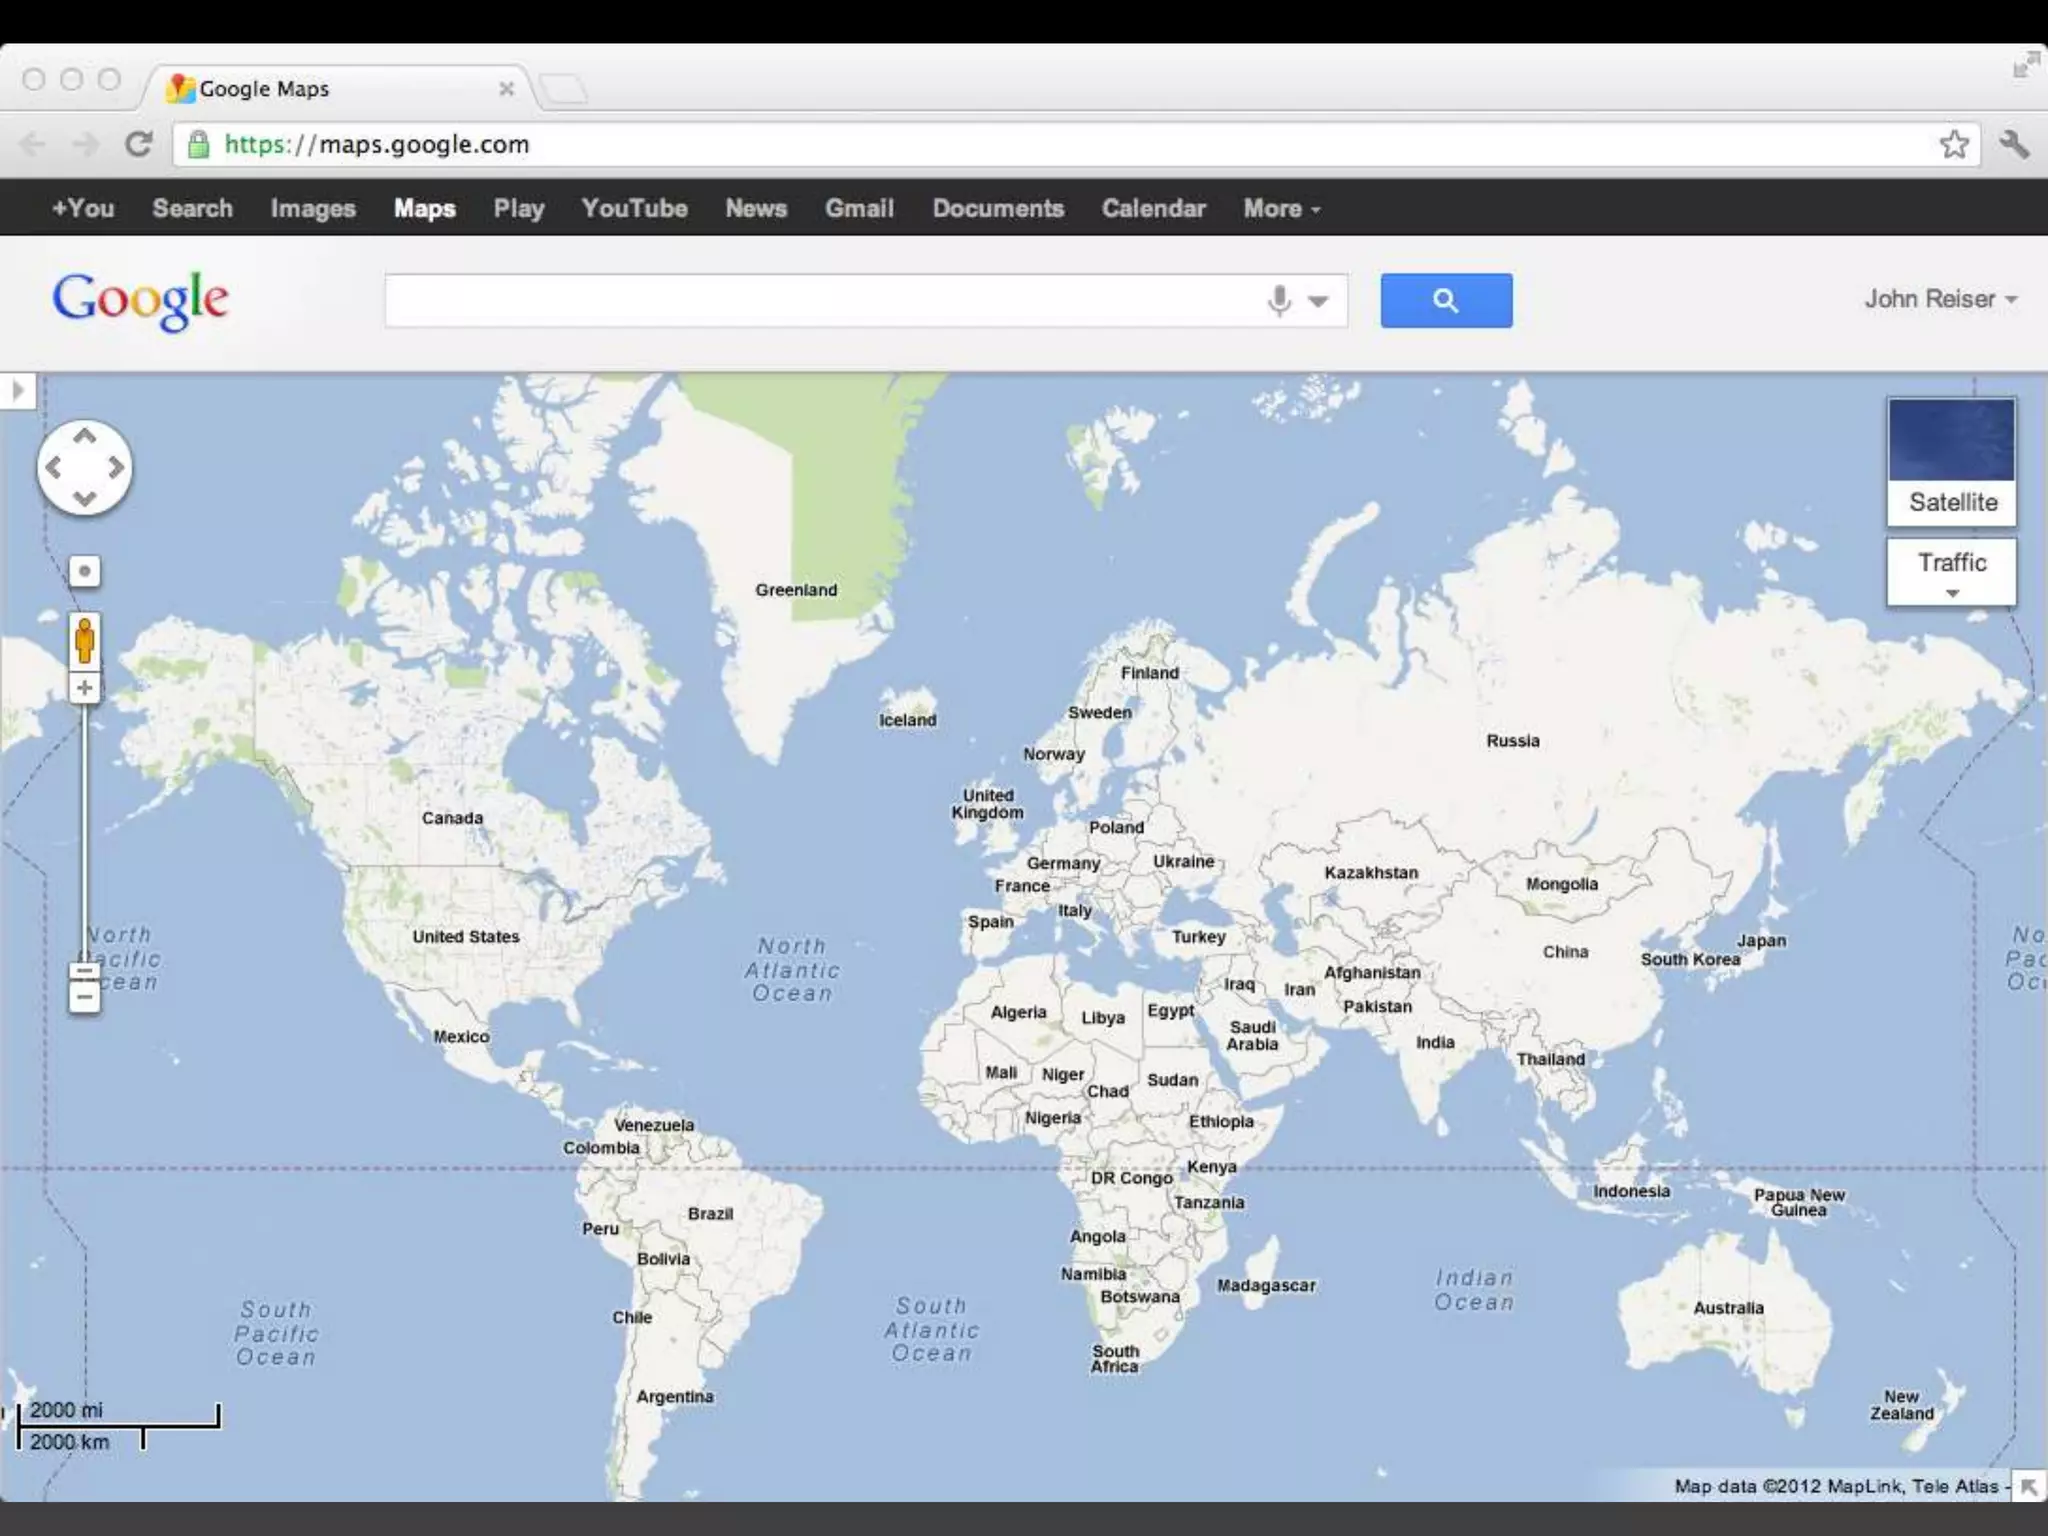This screenshot has height=1536, width=2048.
Task: Go to Gmail in top bar
Action: pos(859,208)
